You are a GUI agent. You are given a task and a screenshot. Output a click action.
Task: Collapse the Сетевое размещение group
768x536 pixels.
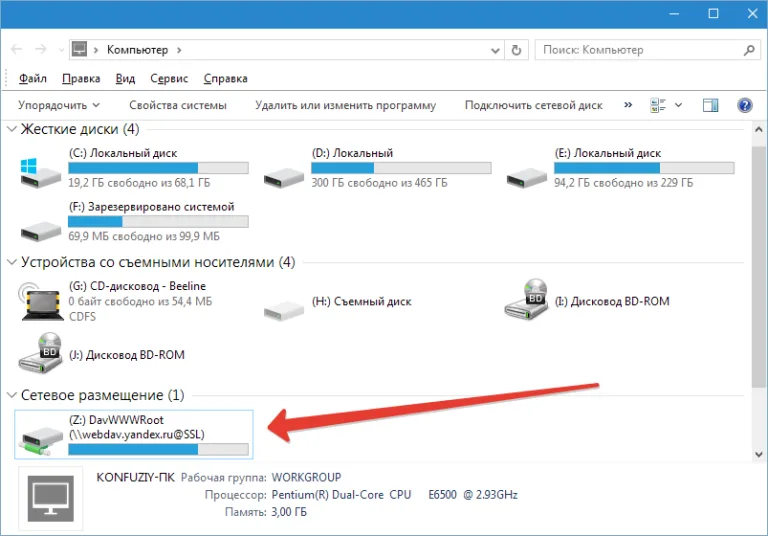[x=12, y=395]
